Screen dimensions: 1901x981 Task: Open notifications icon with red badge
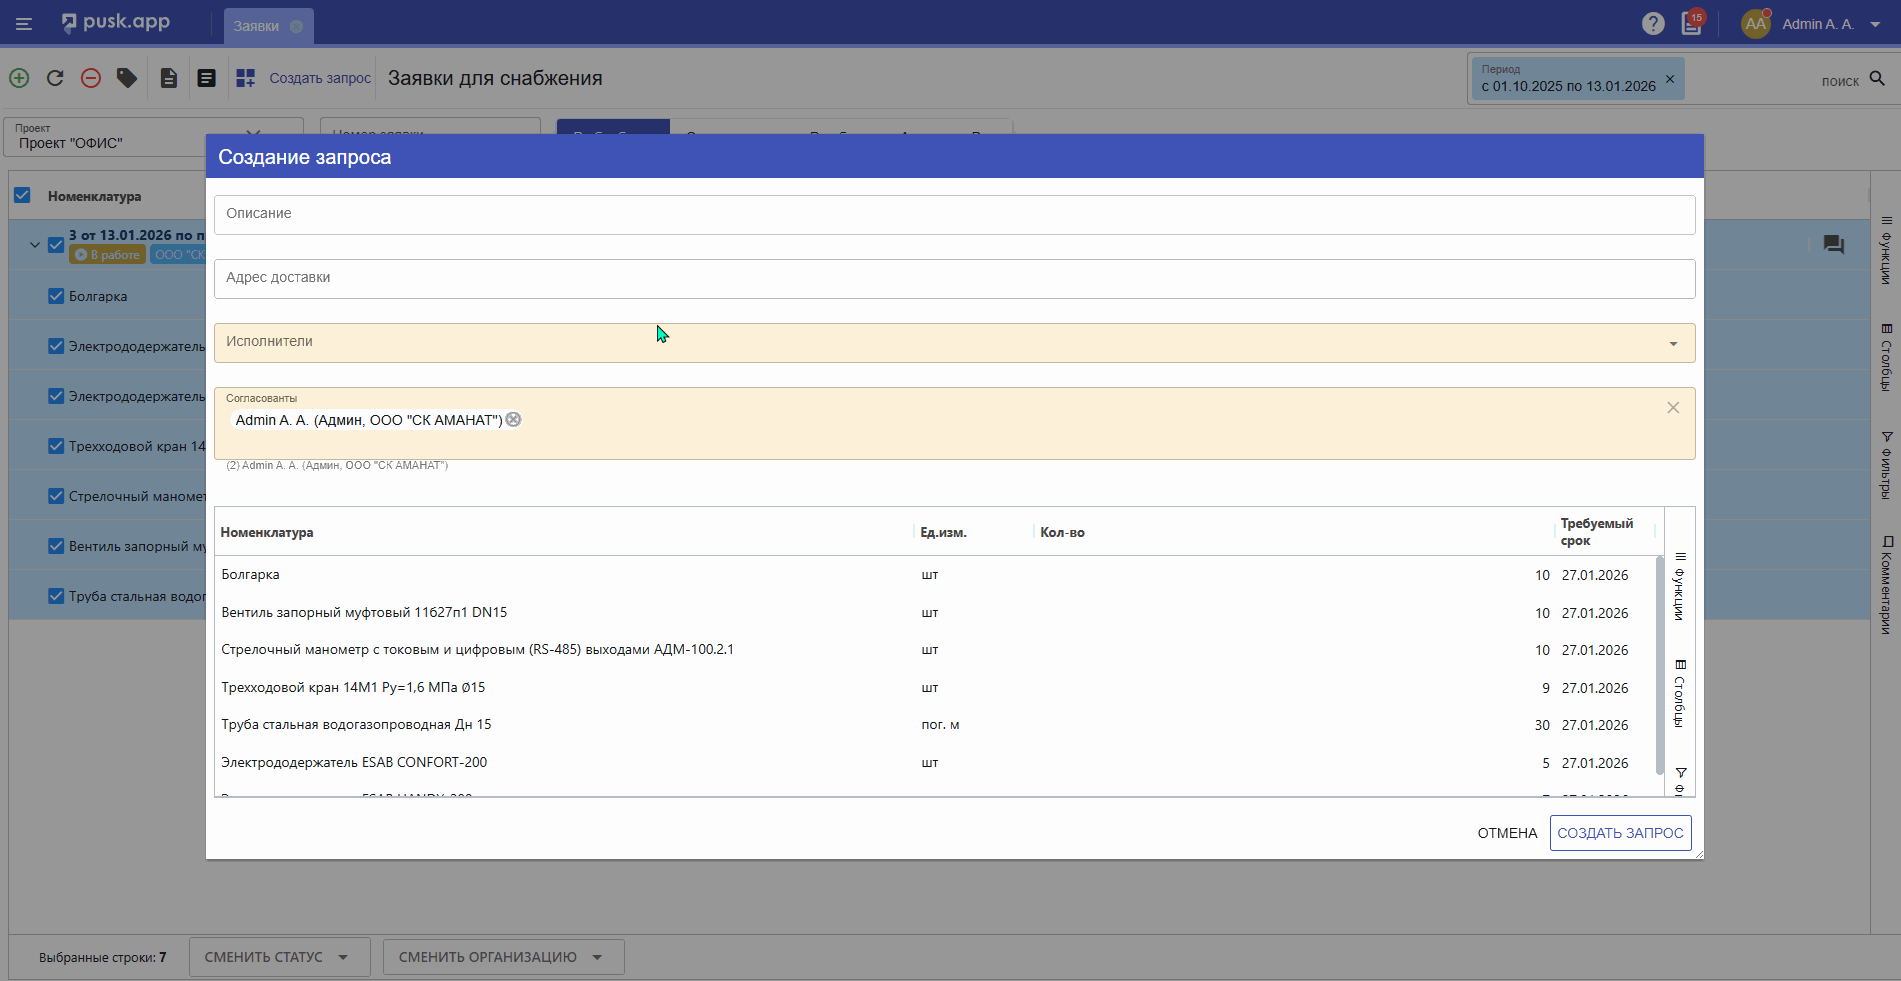coord(1692,24)
